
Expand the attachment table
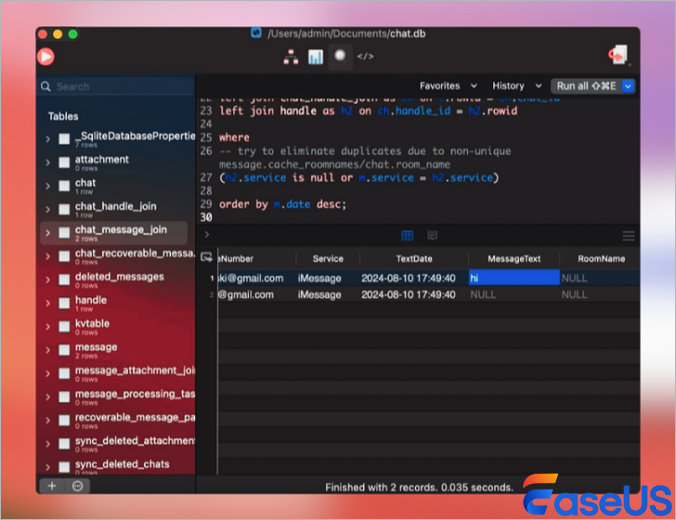pos(47,161)
